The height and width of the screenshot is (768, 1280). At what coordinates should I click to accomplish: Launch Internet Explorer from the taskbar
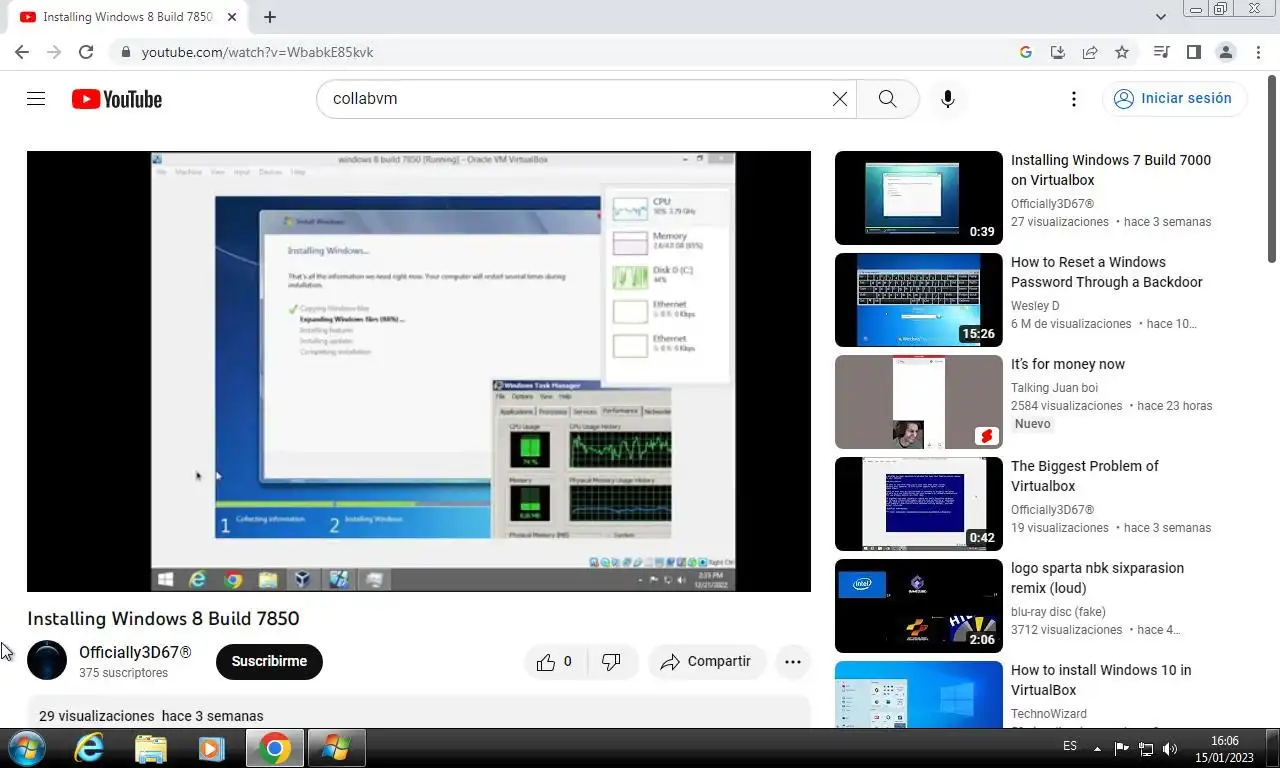pos(89,748)
